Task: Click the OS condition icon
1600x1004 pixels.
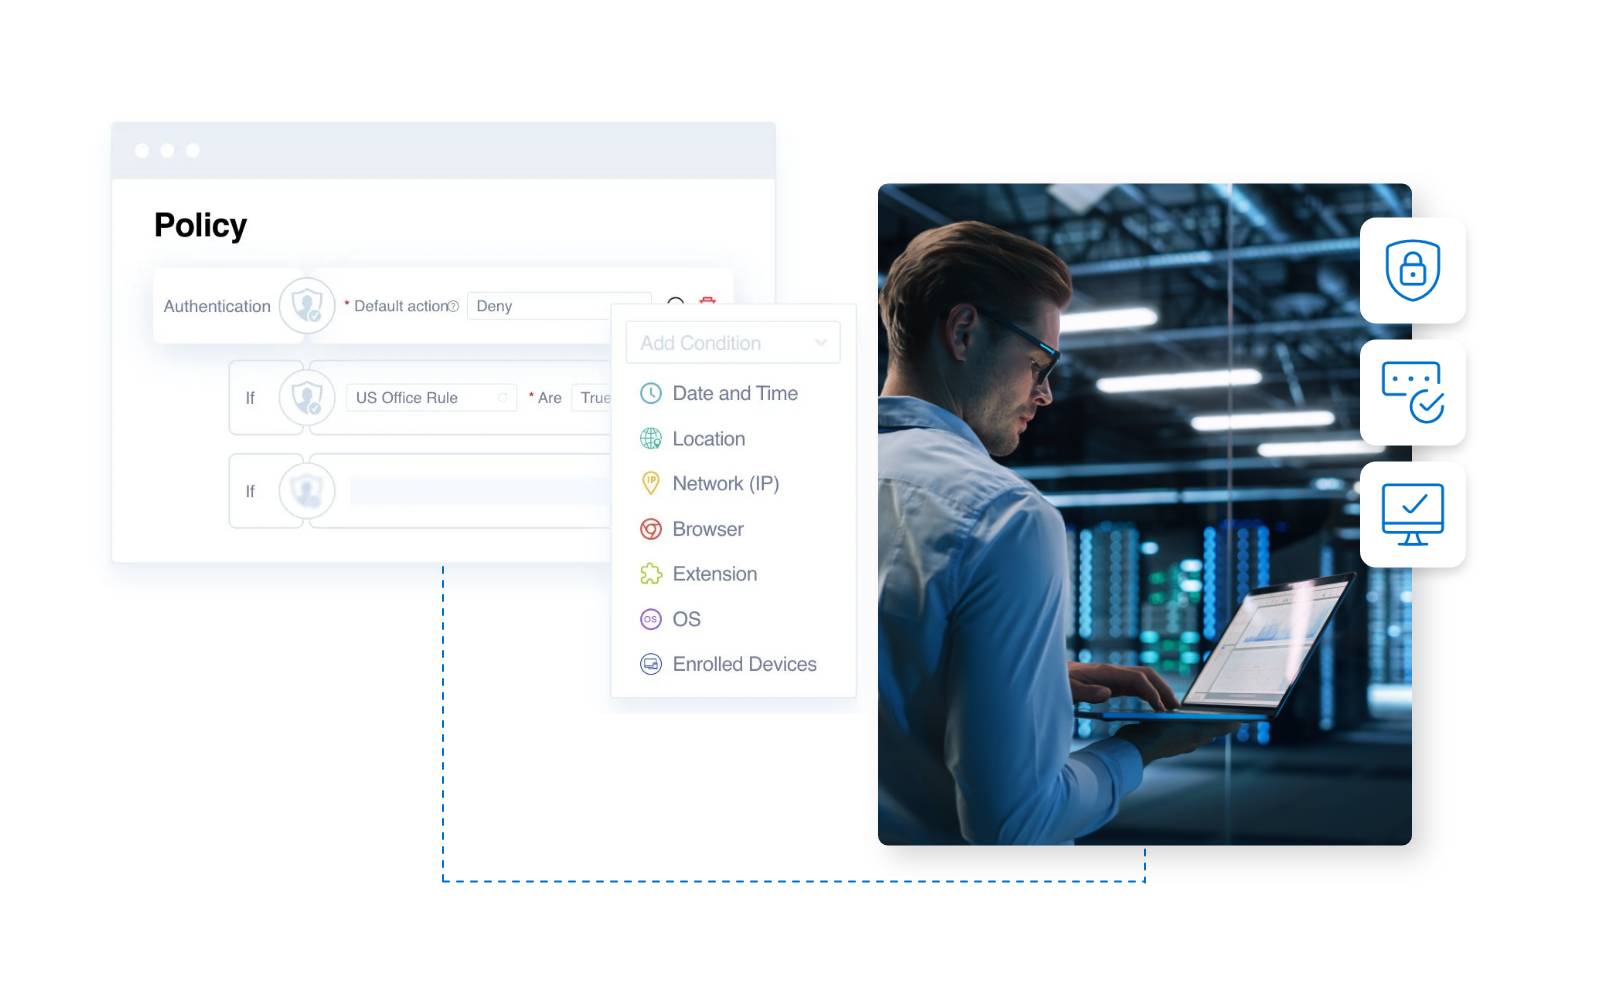Action: (650, 619)
